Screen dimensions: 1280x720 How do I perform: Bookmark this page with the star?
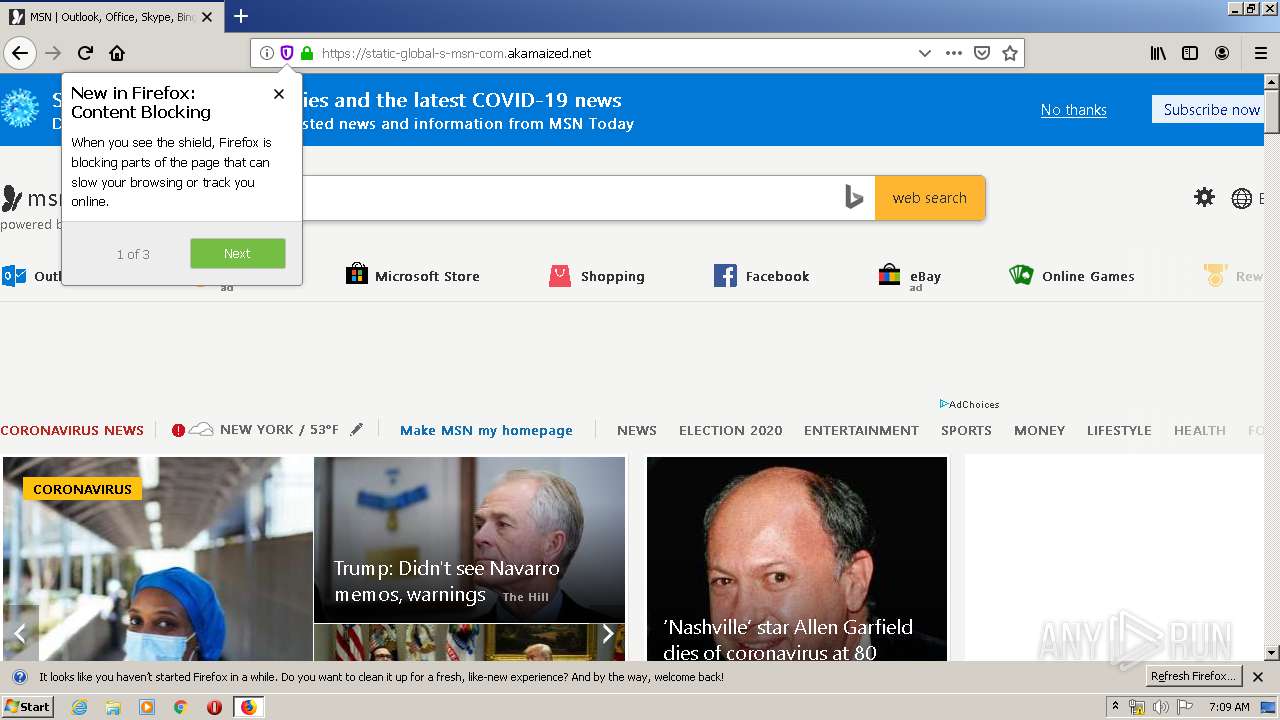[x=1010, y=53]
